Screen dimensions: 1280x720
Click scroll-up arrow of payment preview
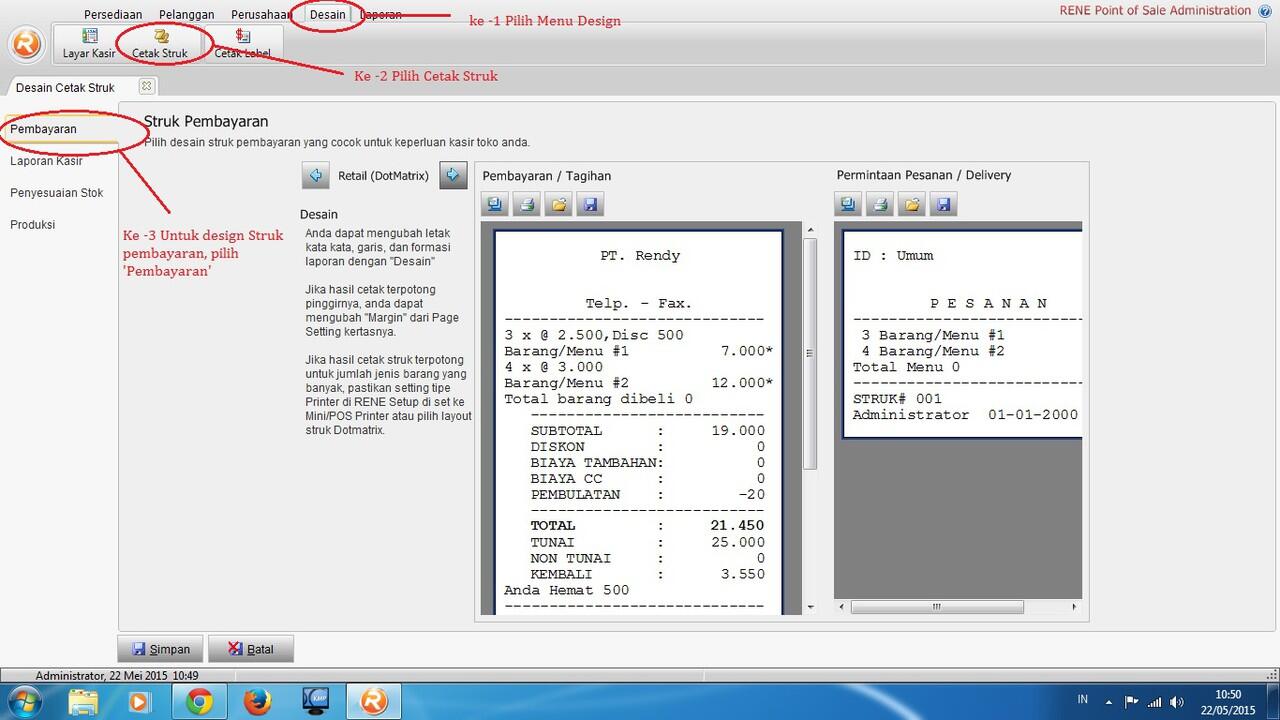(811, 230)
